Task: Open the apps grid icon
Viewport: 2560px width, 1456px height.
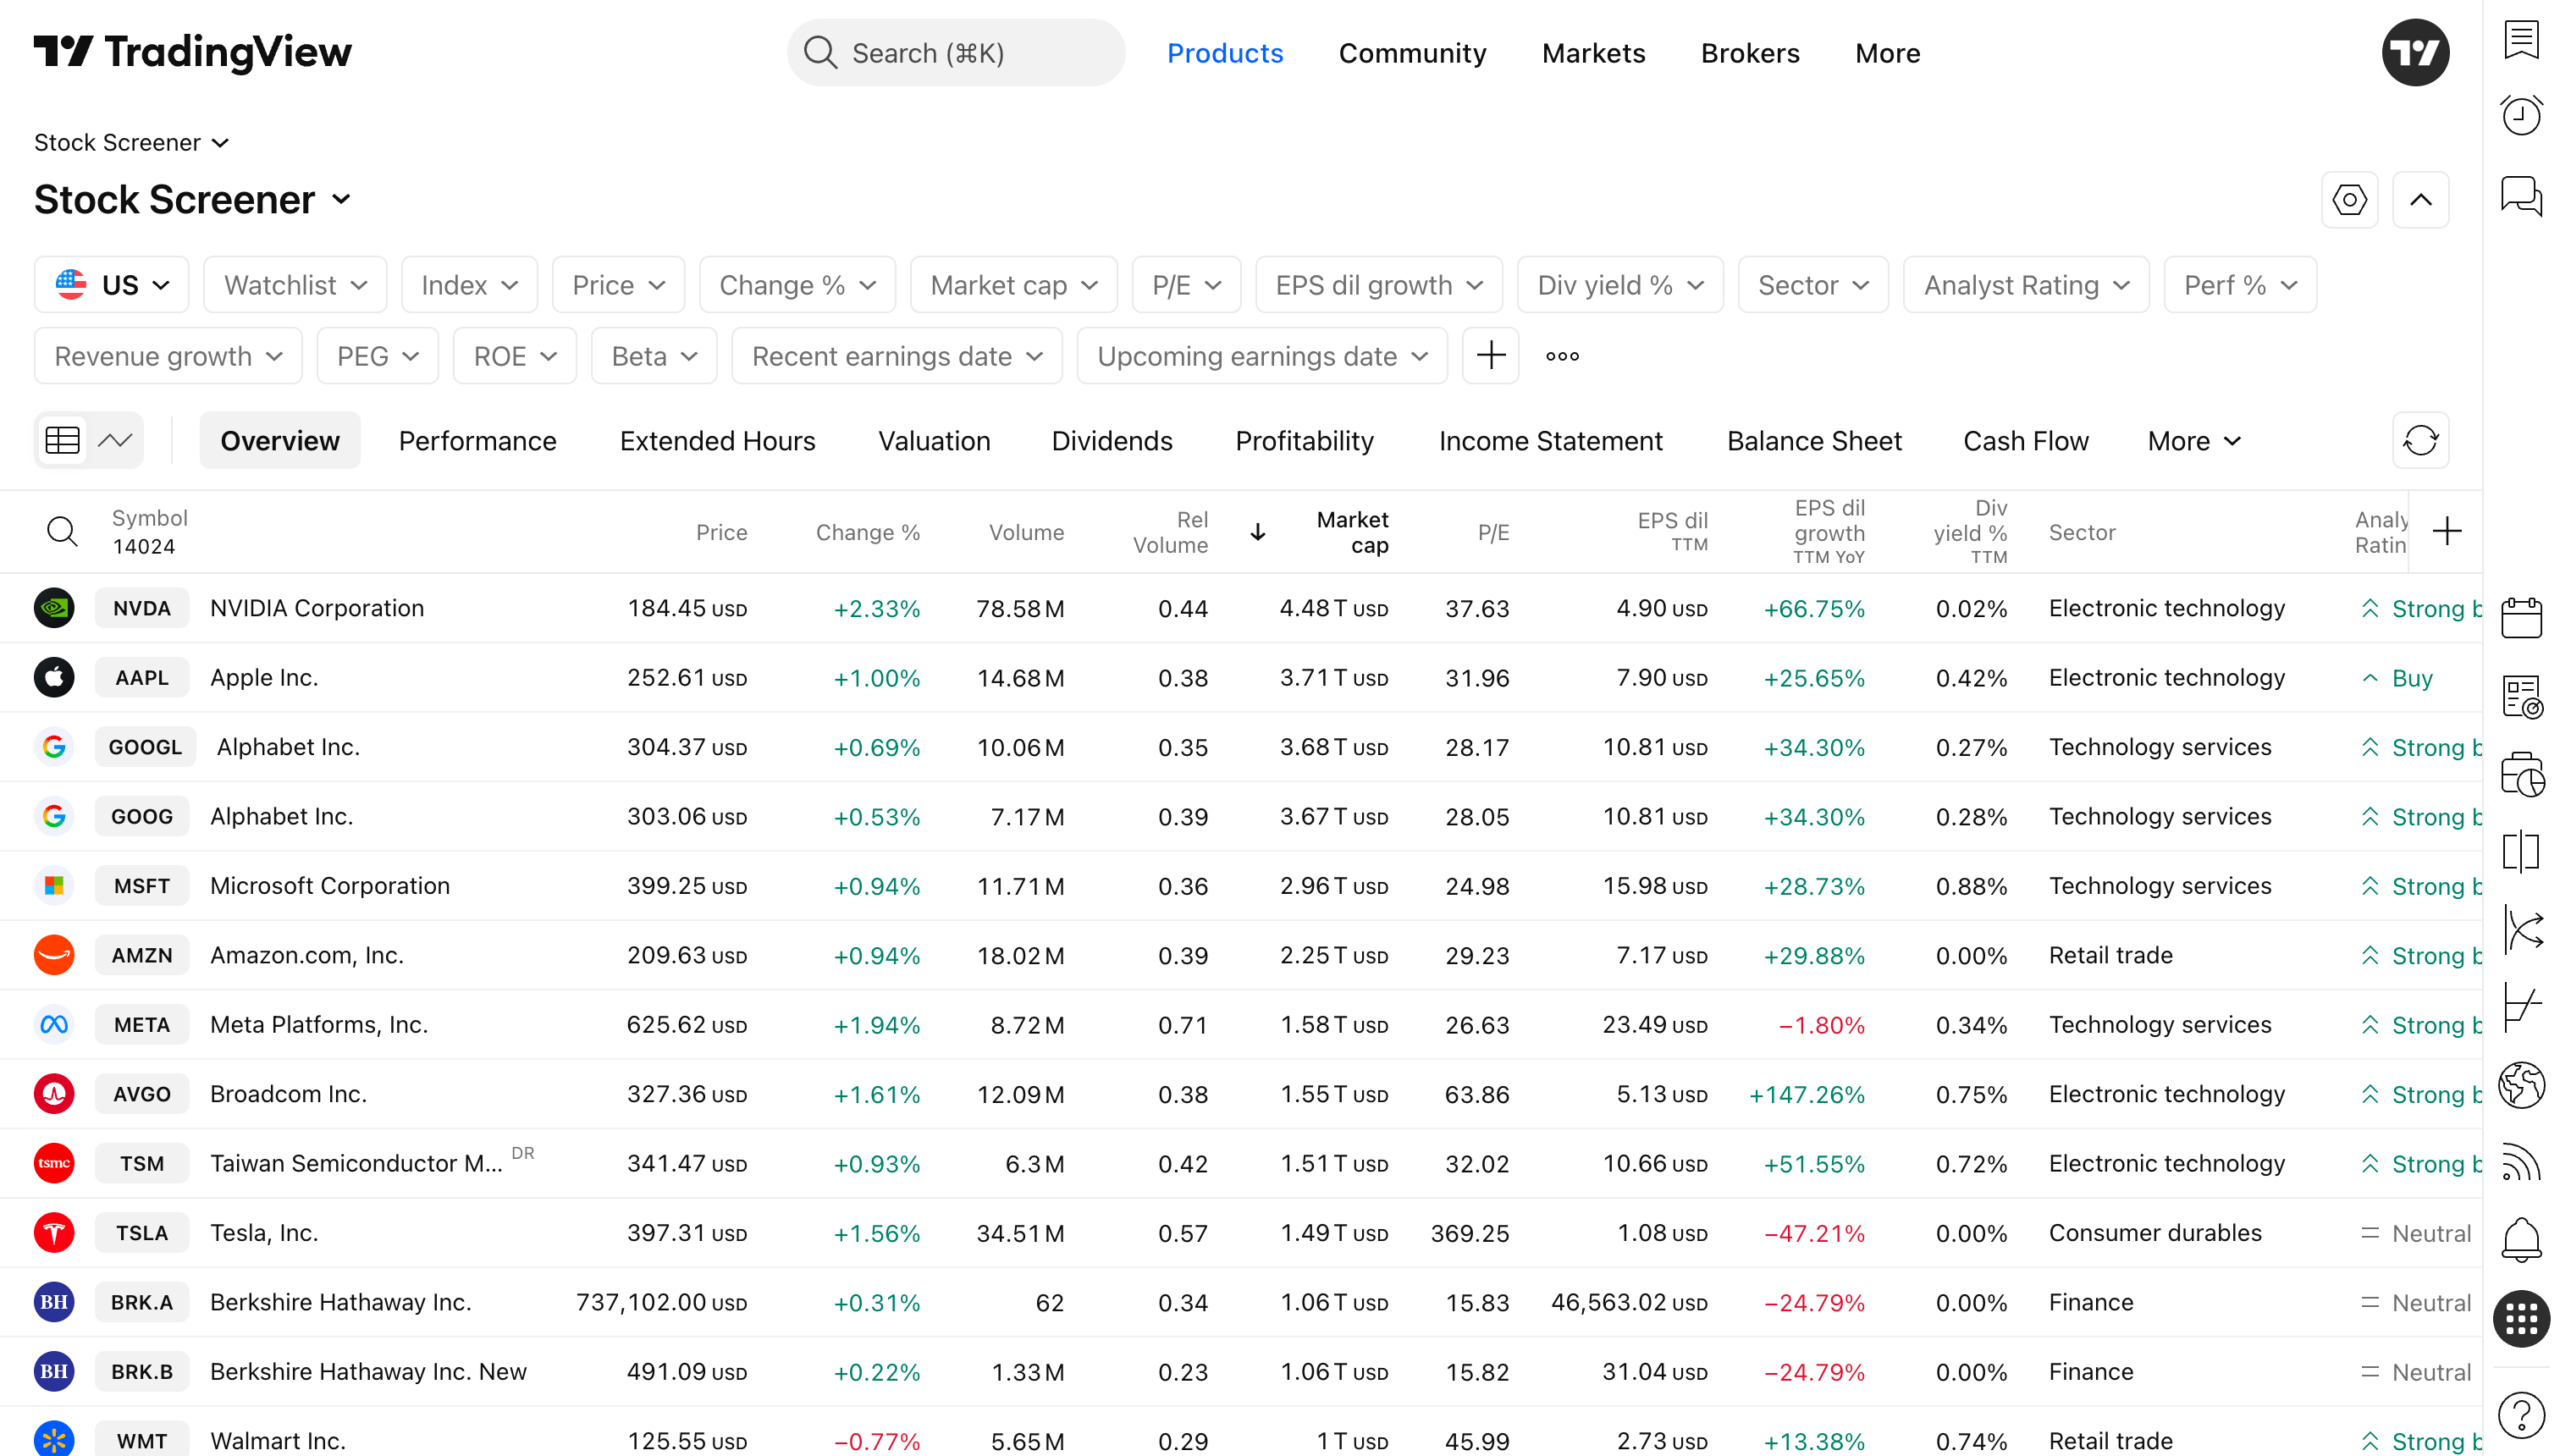Action: 2521,1319
